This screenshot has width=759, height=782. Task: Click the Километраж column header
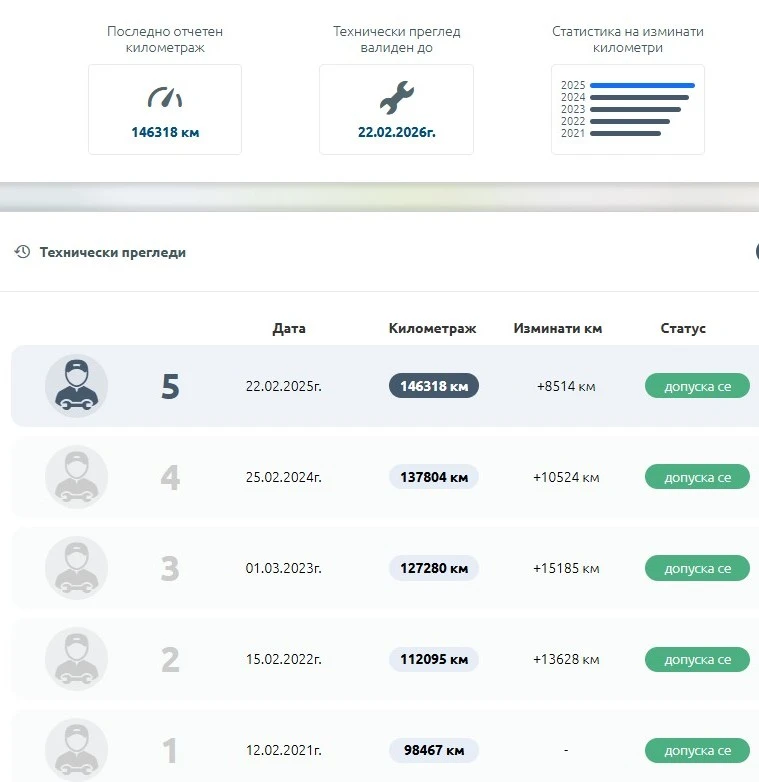[x=432, y=328]
